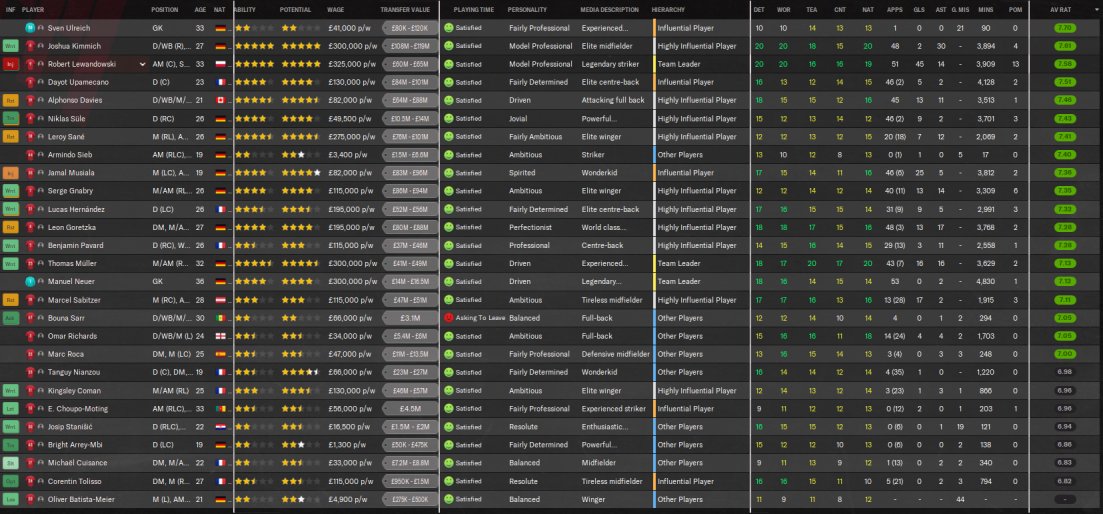Click the Rst badge on Alphonso Davies row

tap(11, 100)
